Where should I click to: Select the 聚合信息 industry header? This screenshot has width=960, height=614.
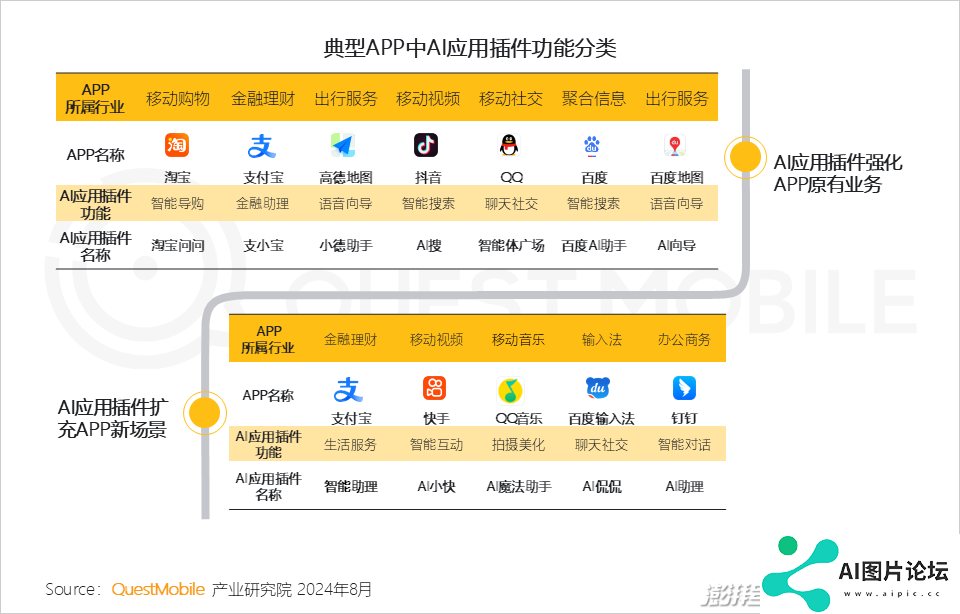[594, 99]
